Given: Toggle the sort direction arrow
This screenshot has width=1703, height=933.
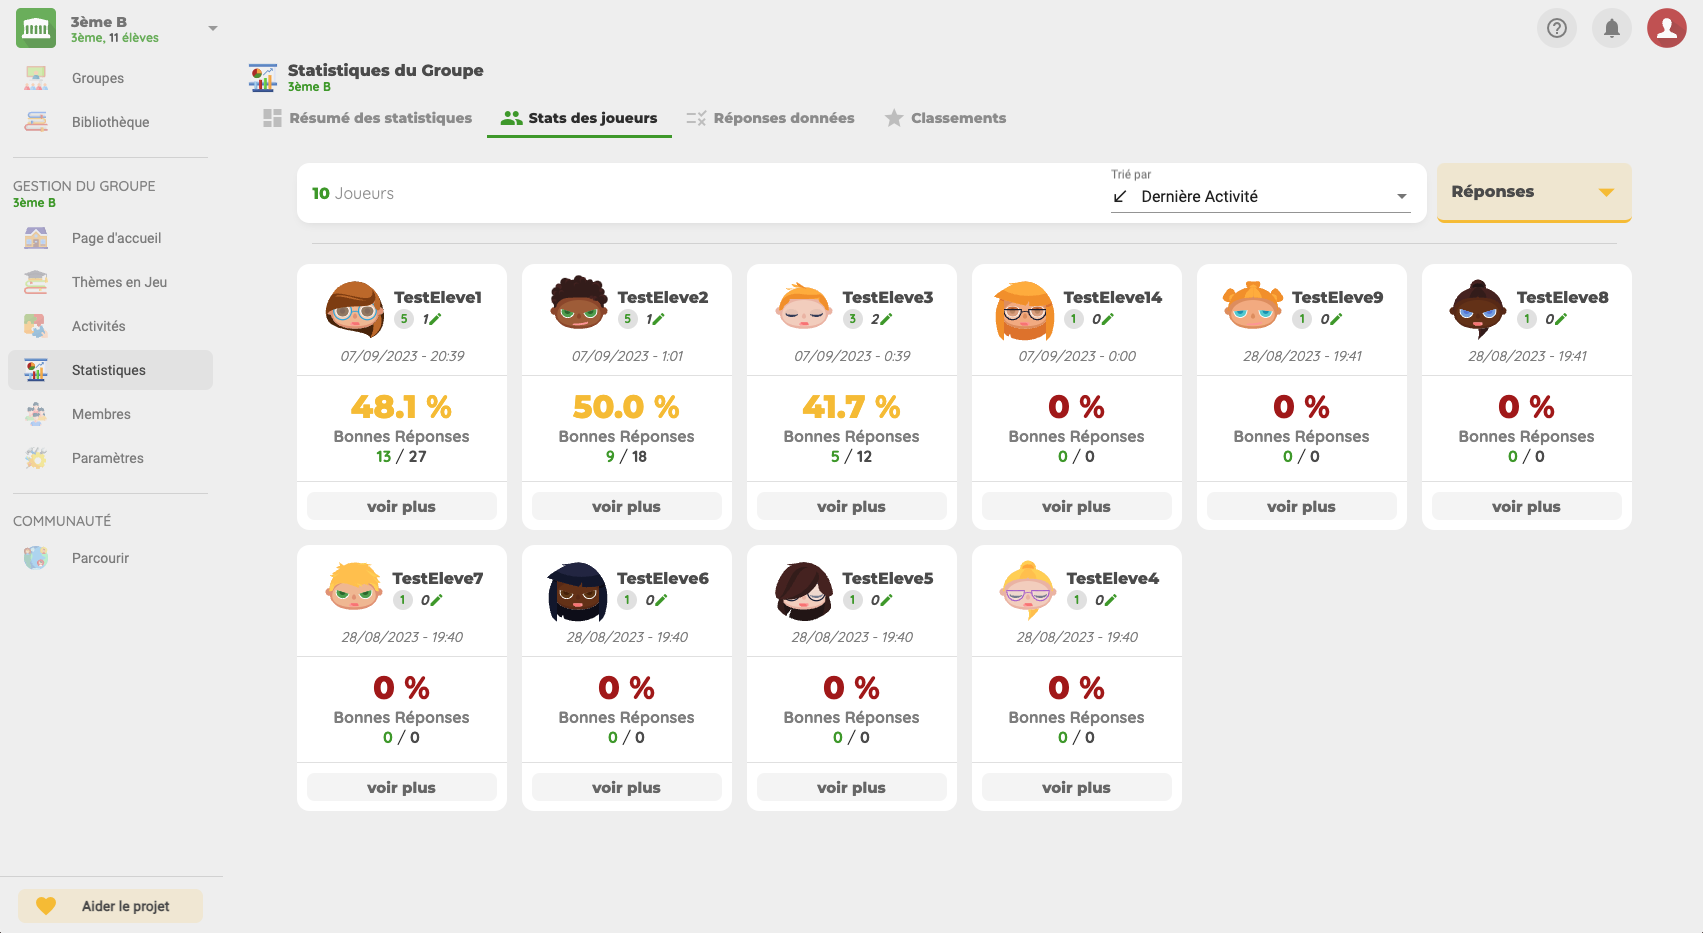Looking at the screenshot, I should 1120,197.
